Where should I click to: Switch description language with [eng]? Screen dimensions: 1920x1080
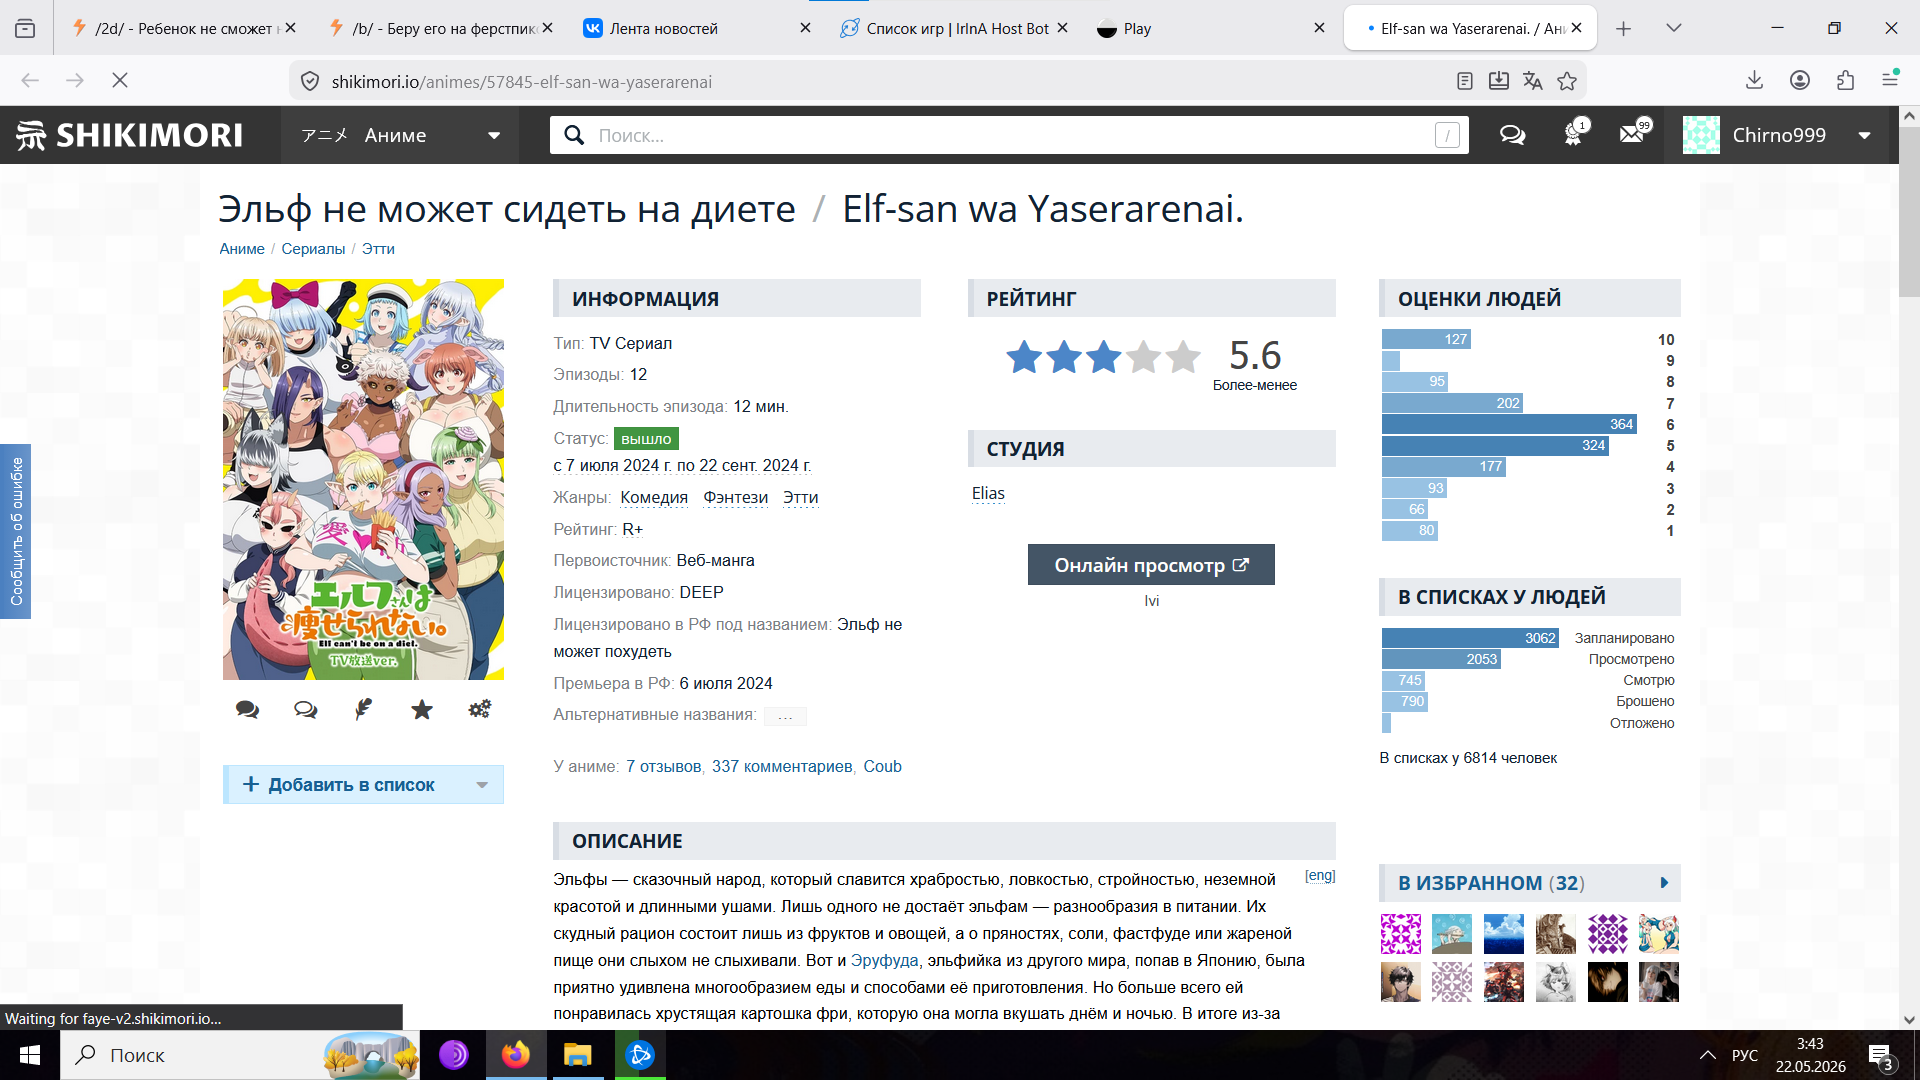pos(1320,875)
